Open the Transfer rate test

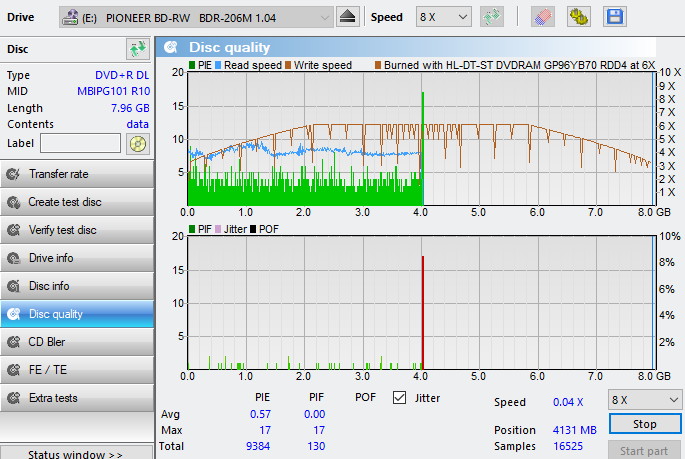(x=77, y=174)
